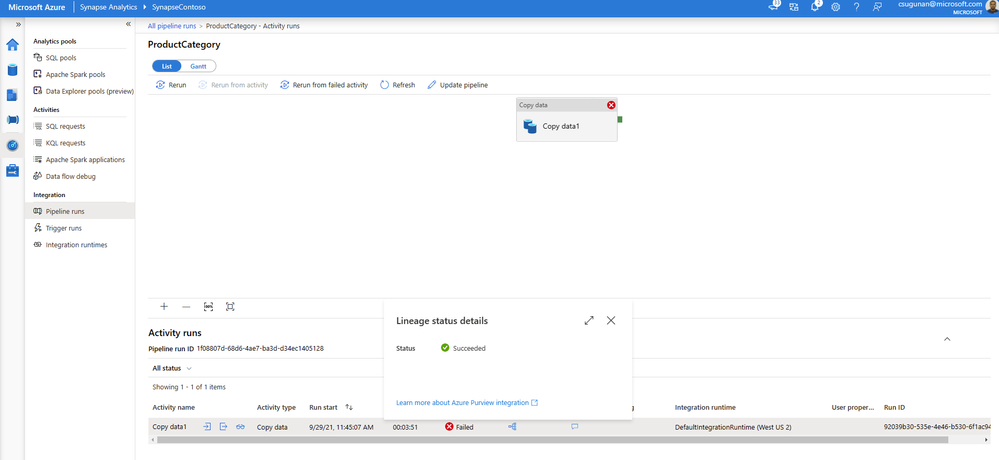Open SQL requests activity list
Screen dimensions: 999x460
[x=65, y=126]
